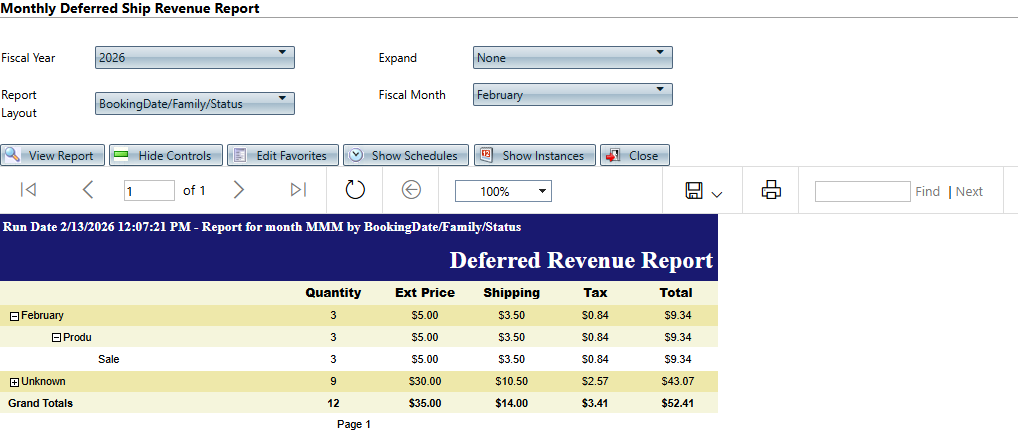Image resolution: width=1018 pixels, height=437 pixels.
Task: Change the 100% zoom level dropdown
Action: click(502, 191)
